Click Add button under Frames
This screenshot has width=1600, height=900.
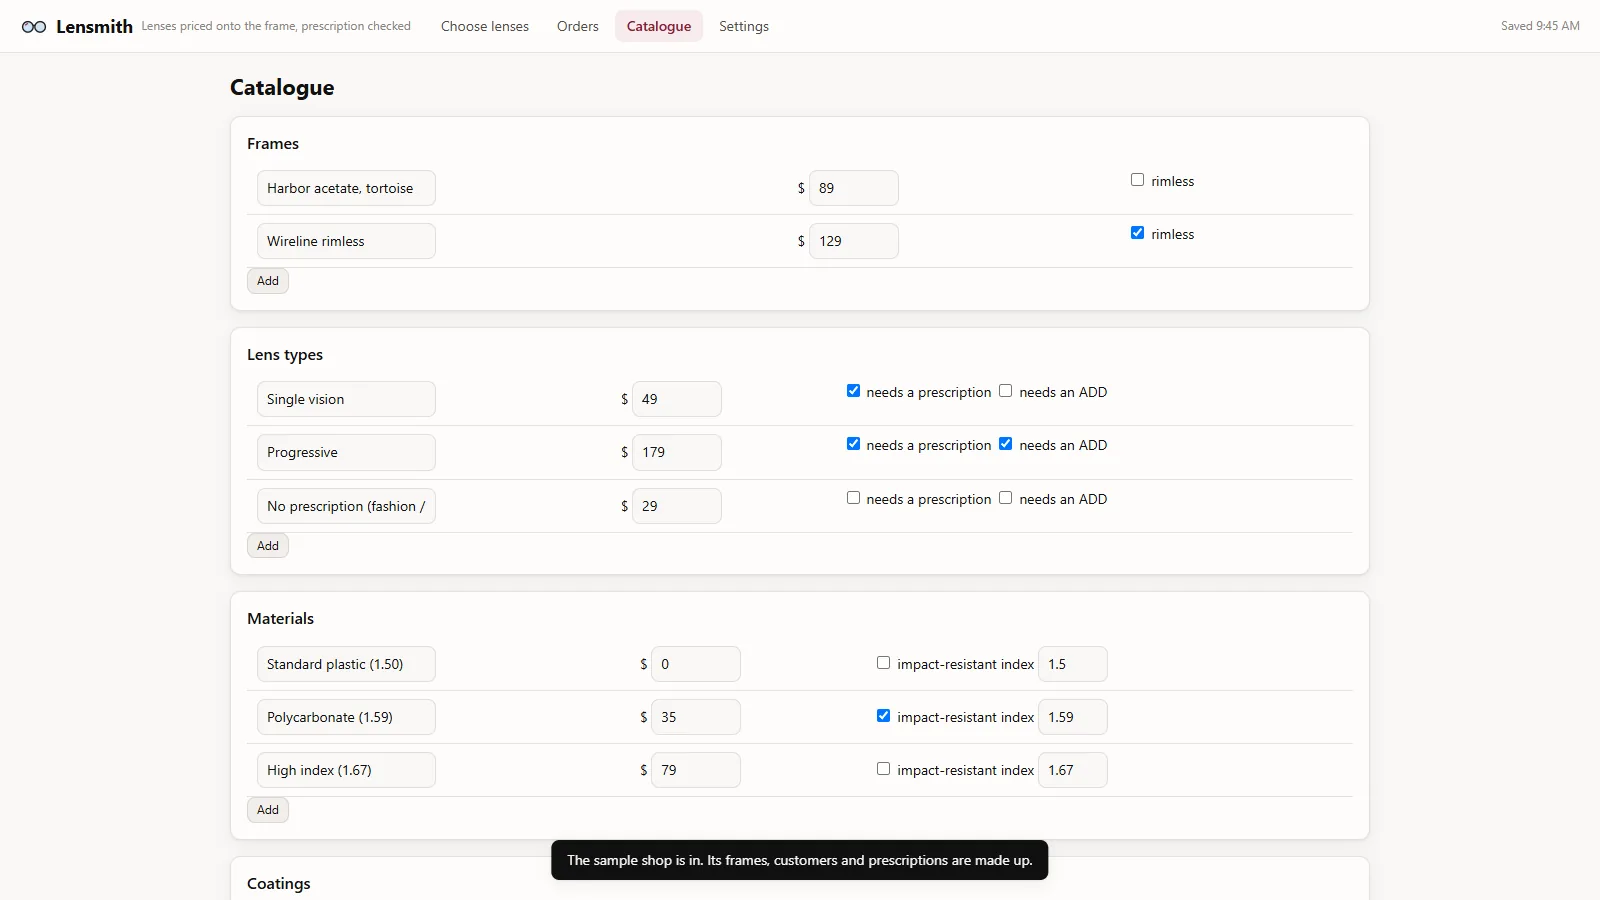268,281
